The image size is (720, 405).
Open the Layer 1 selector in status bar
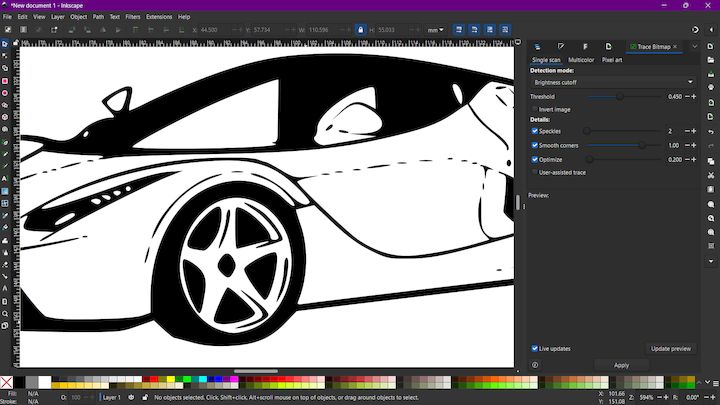point(112,397)
